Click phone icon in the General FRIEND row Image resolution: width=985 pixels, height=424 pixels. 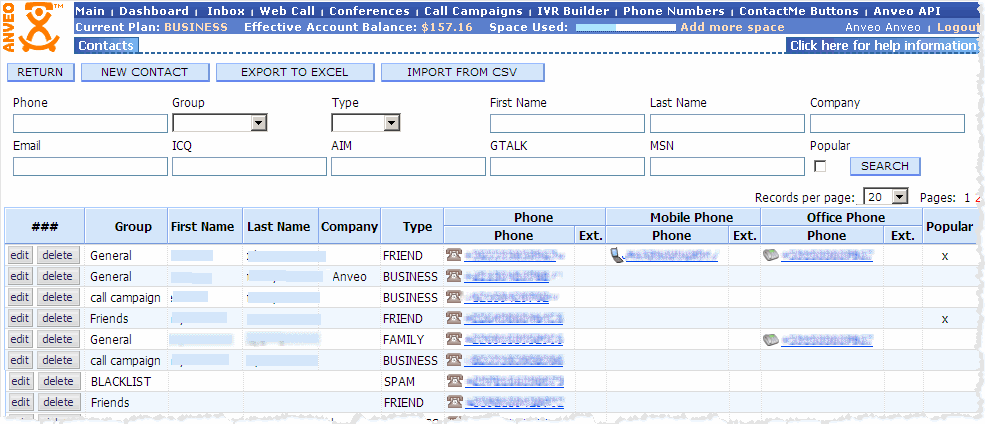[454, 255]
